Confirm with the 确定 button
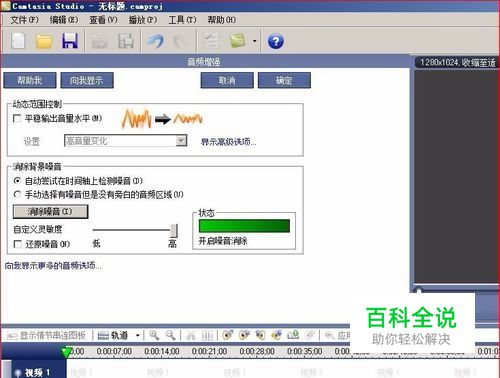The width and height of the screenshot is (500, 378). tap(284, 80)
